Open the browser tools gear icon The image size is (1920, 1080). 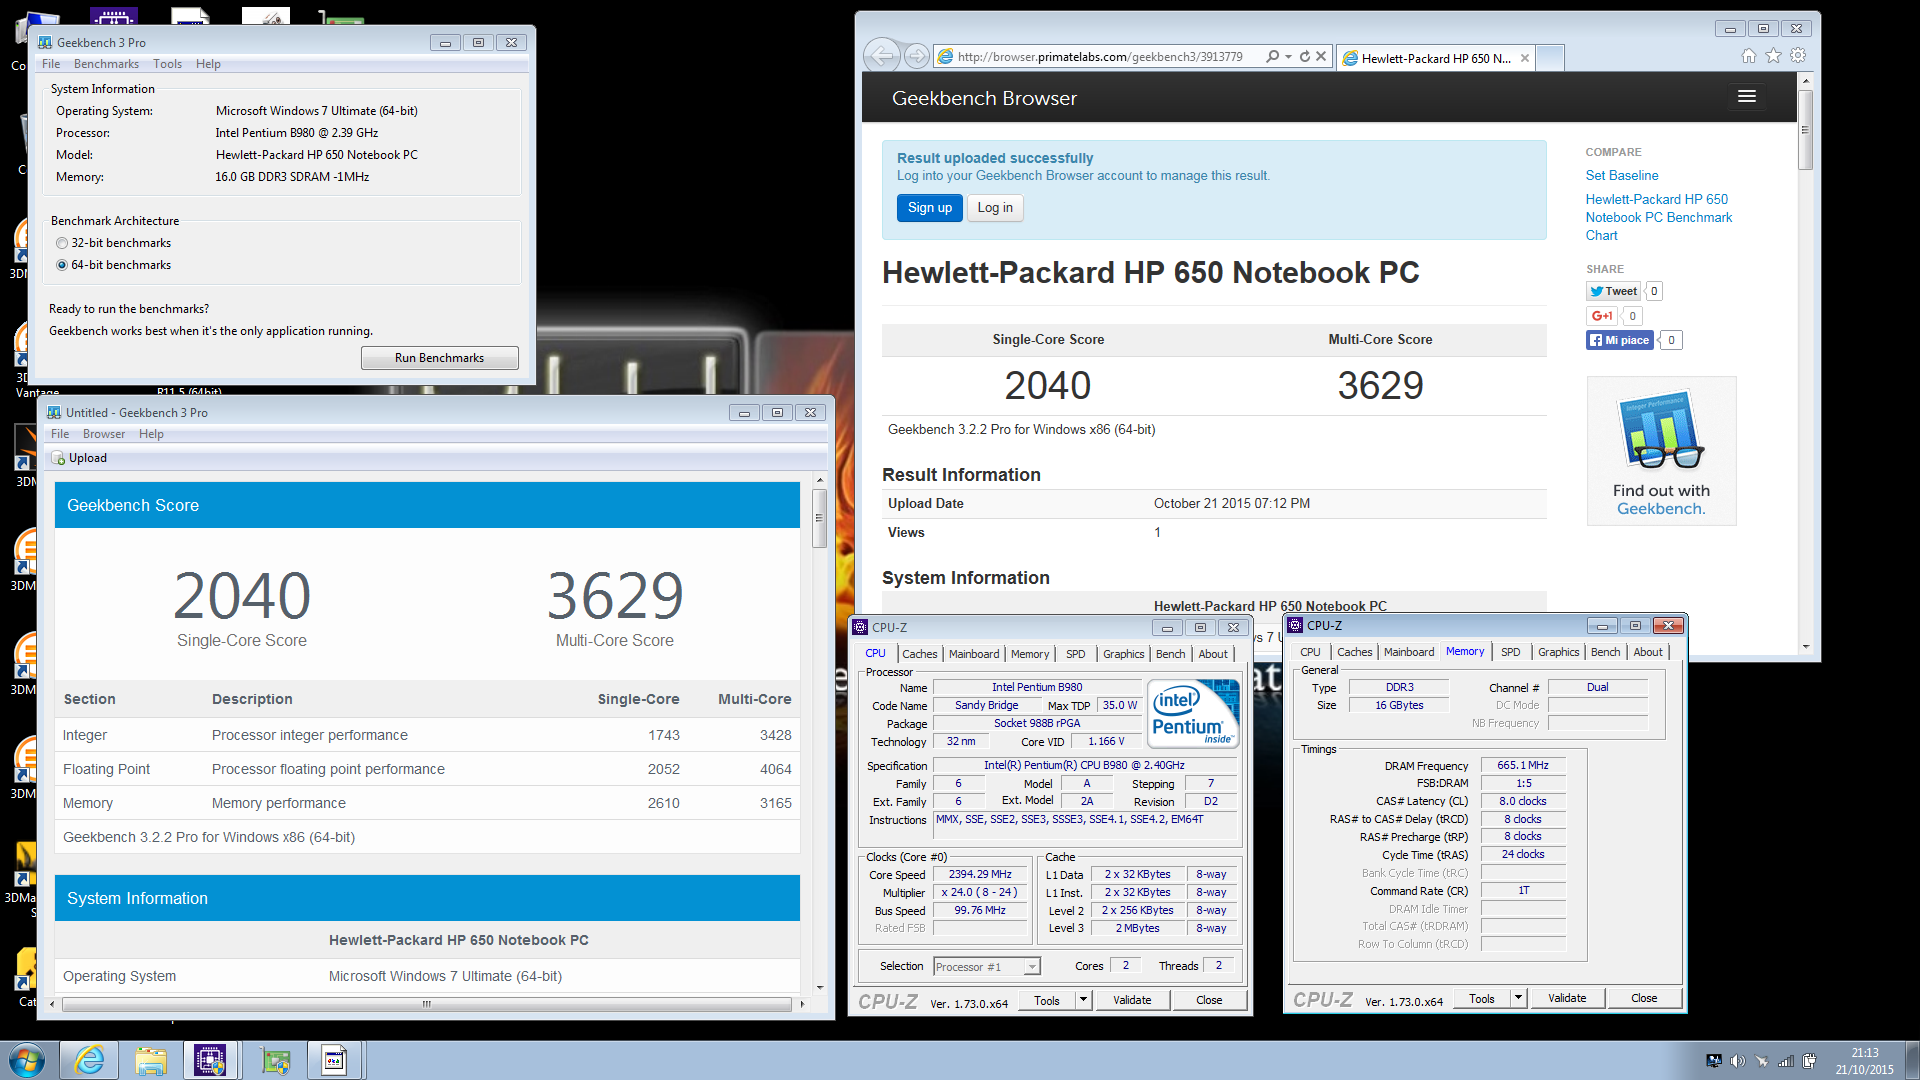coord(1798,56)
